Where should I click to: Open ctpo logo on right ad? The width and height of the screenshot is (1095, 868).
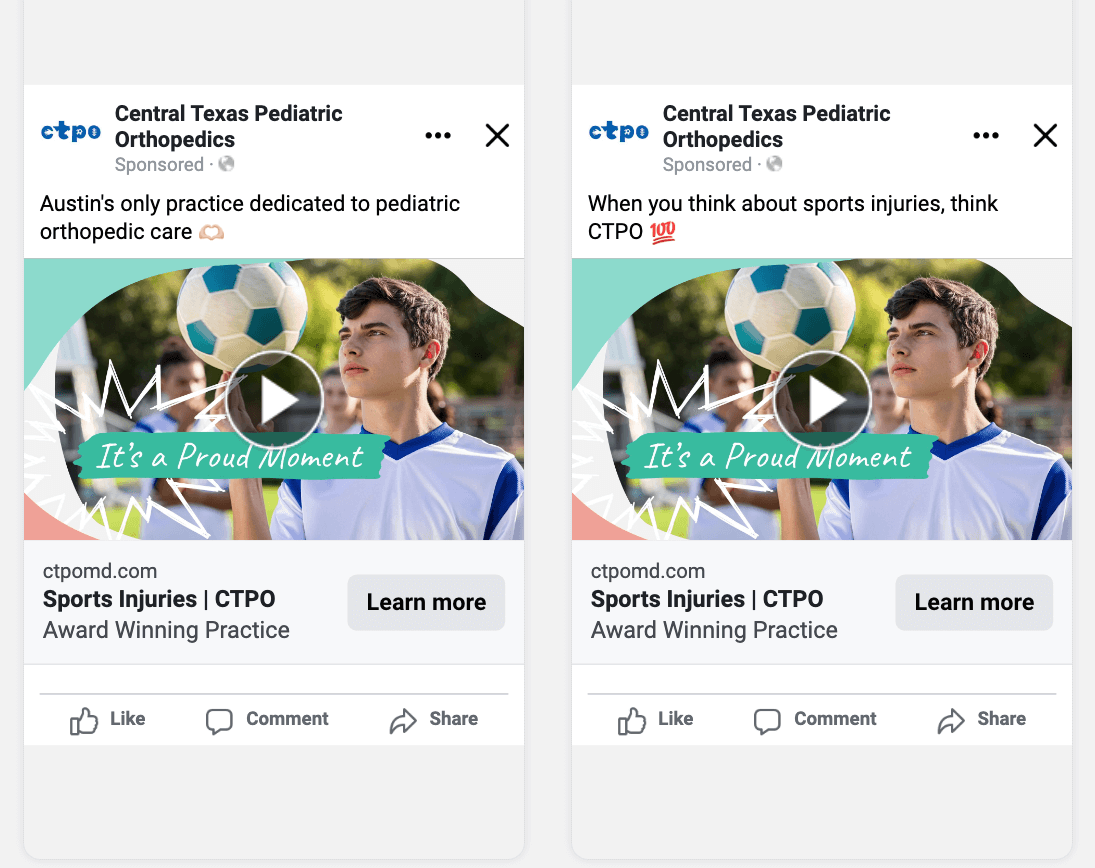click(x=619, y=131)
